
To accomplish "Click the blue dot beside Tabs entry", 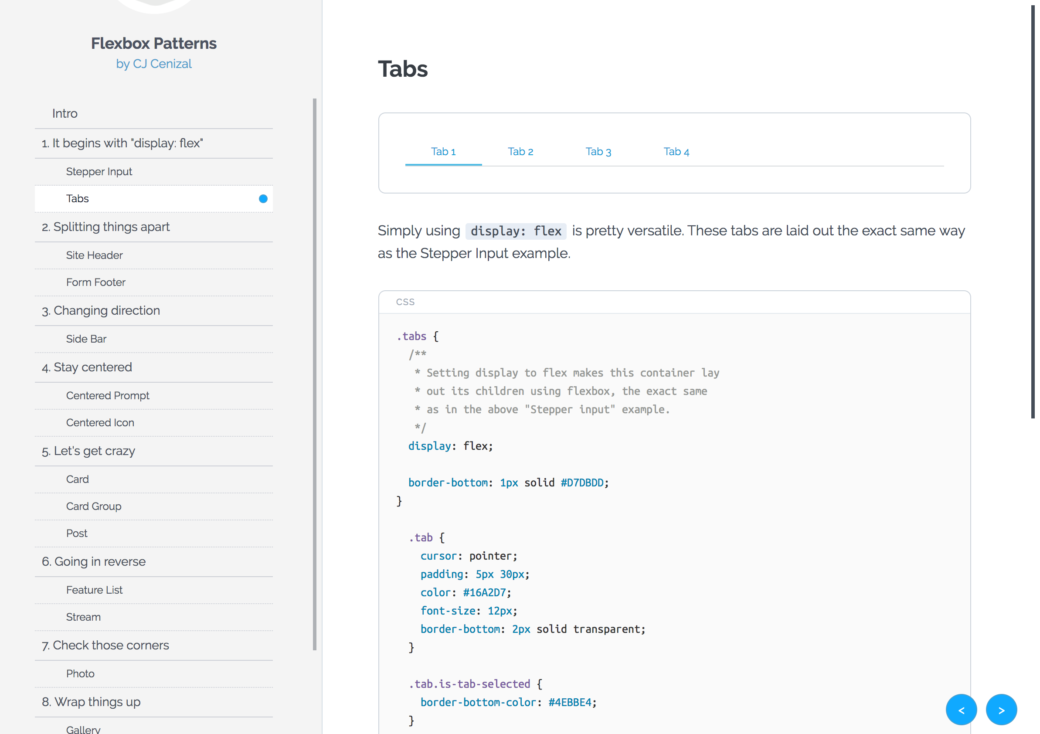I will (263, 198).
